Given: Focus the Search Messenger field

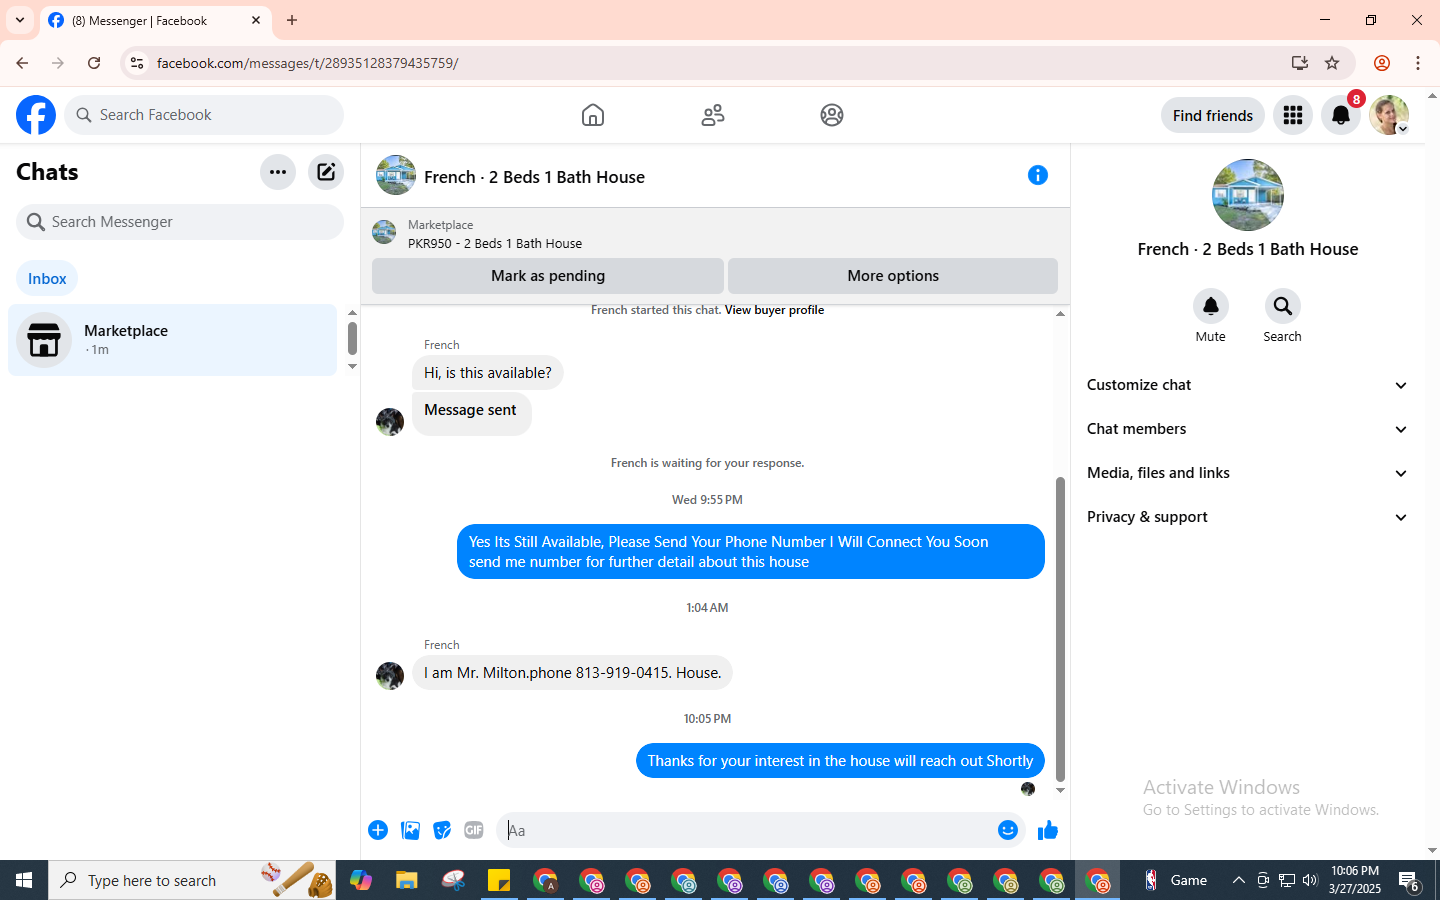Looking at the screenshot, I should [x=180, y=222].
